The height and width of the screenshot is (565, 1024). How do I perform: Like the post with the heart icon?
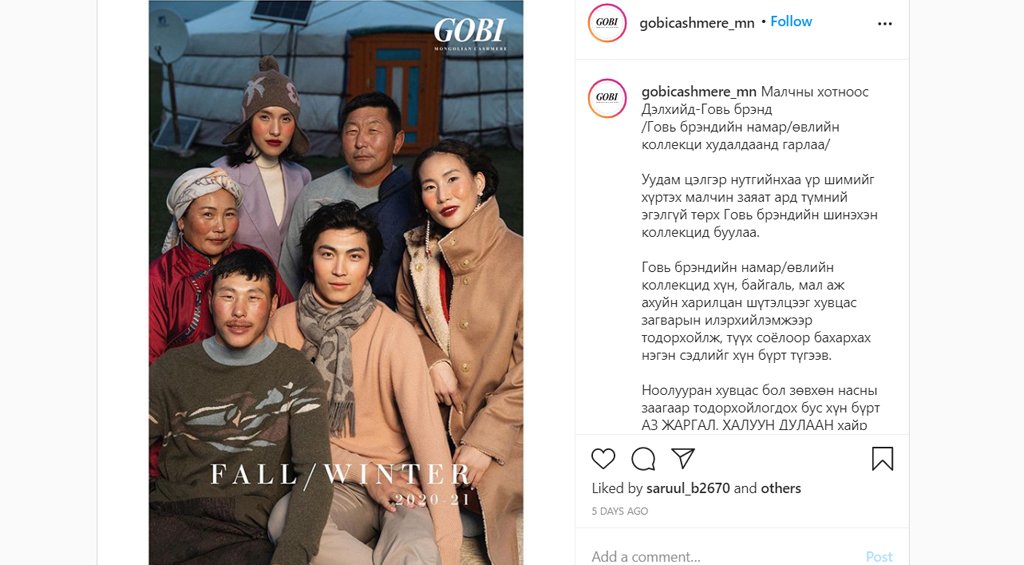[603, 459]
